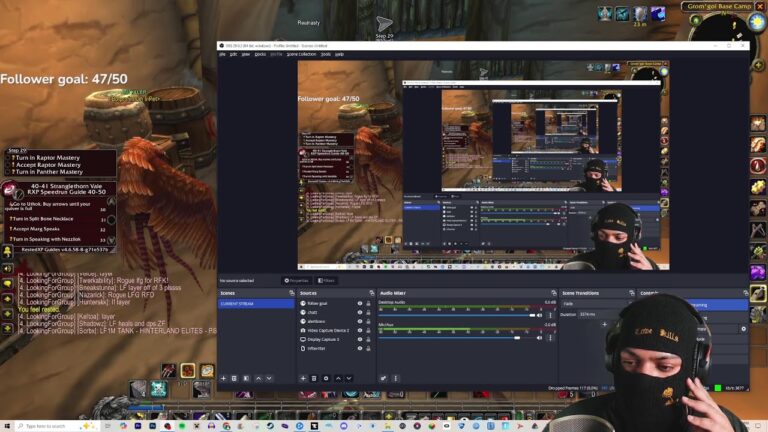Pop out the Scene Transitions dock
Image resolution: width=768 pixels, height=432 pixels.
pyautogui.click(x=631, y=293)
